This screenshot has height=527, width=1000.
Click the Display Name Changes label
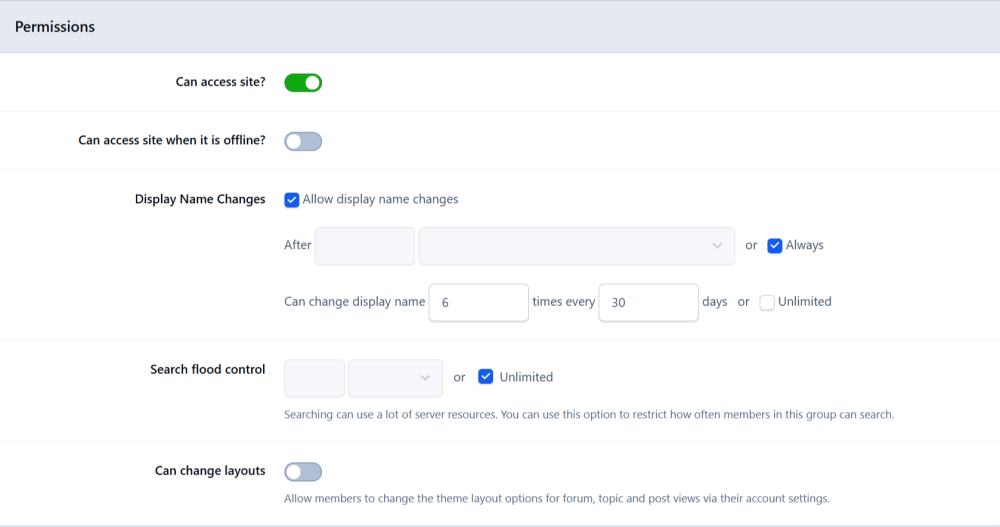coord(200,199)
